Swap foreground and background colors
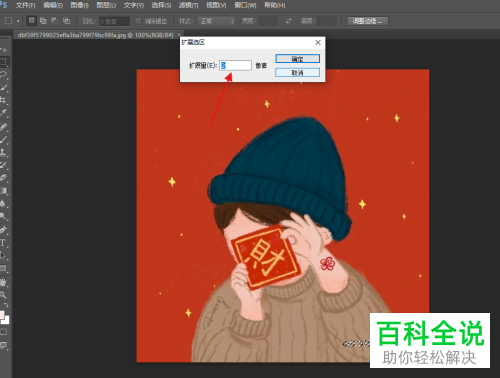 (x=6, y=305)
